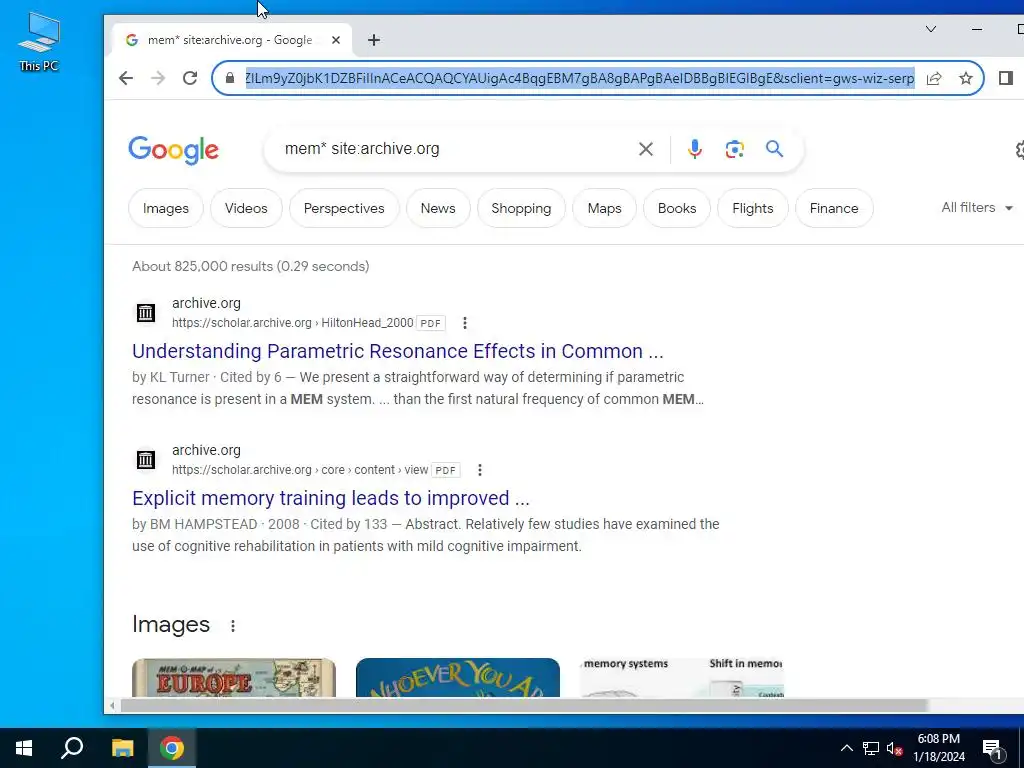Open Understanding Parametric Resonance Effects link
Image resolution: width=1024 pixels, height=768 pixels.
pos(398,351)
